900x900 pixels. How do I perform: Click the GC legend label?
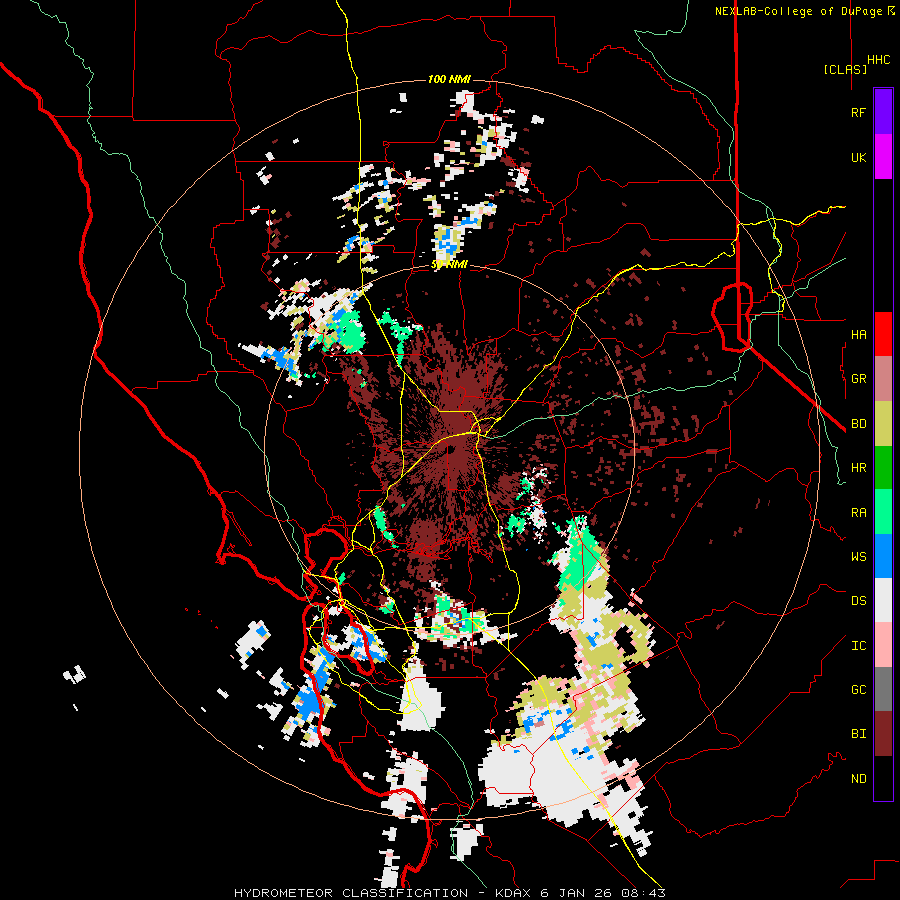coord(859,690)
